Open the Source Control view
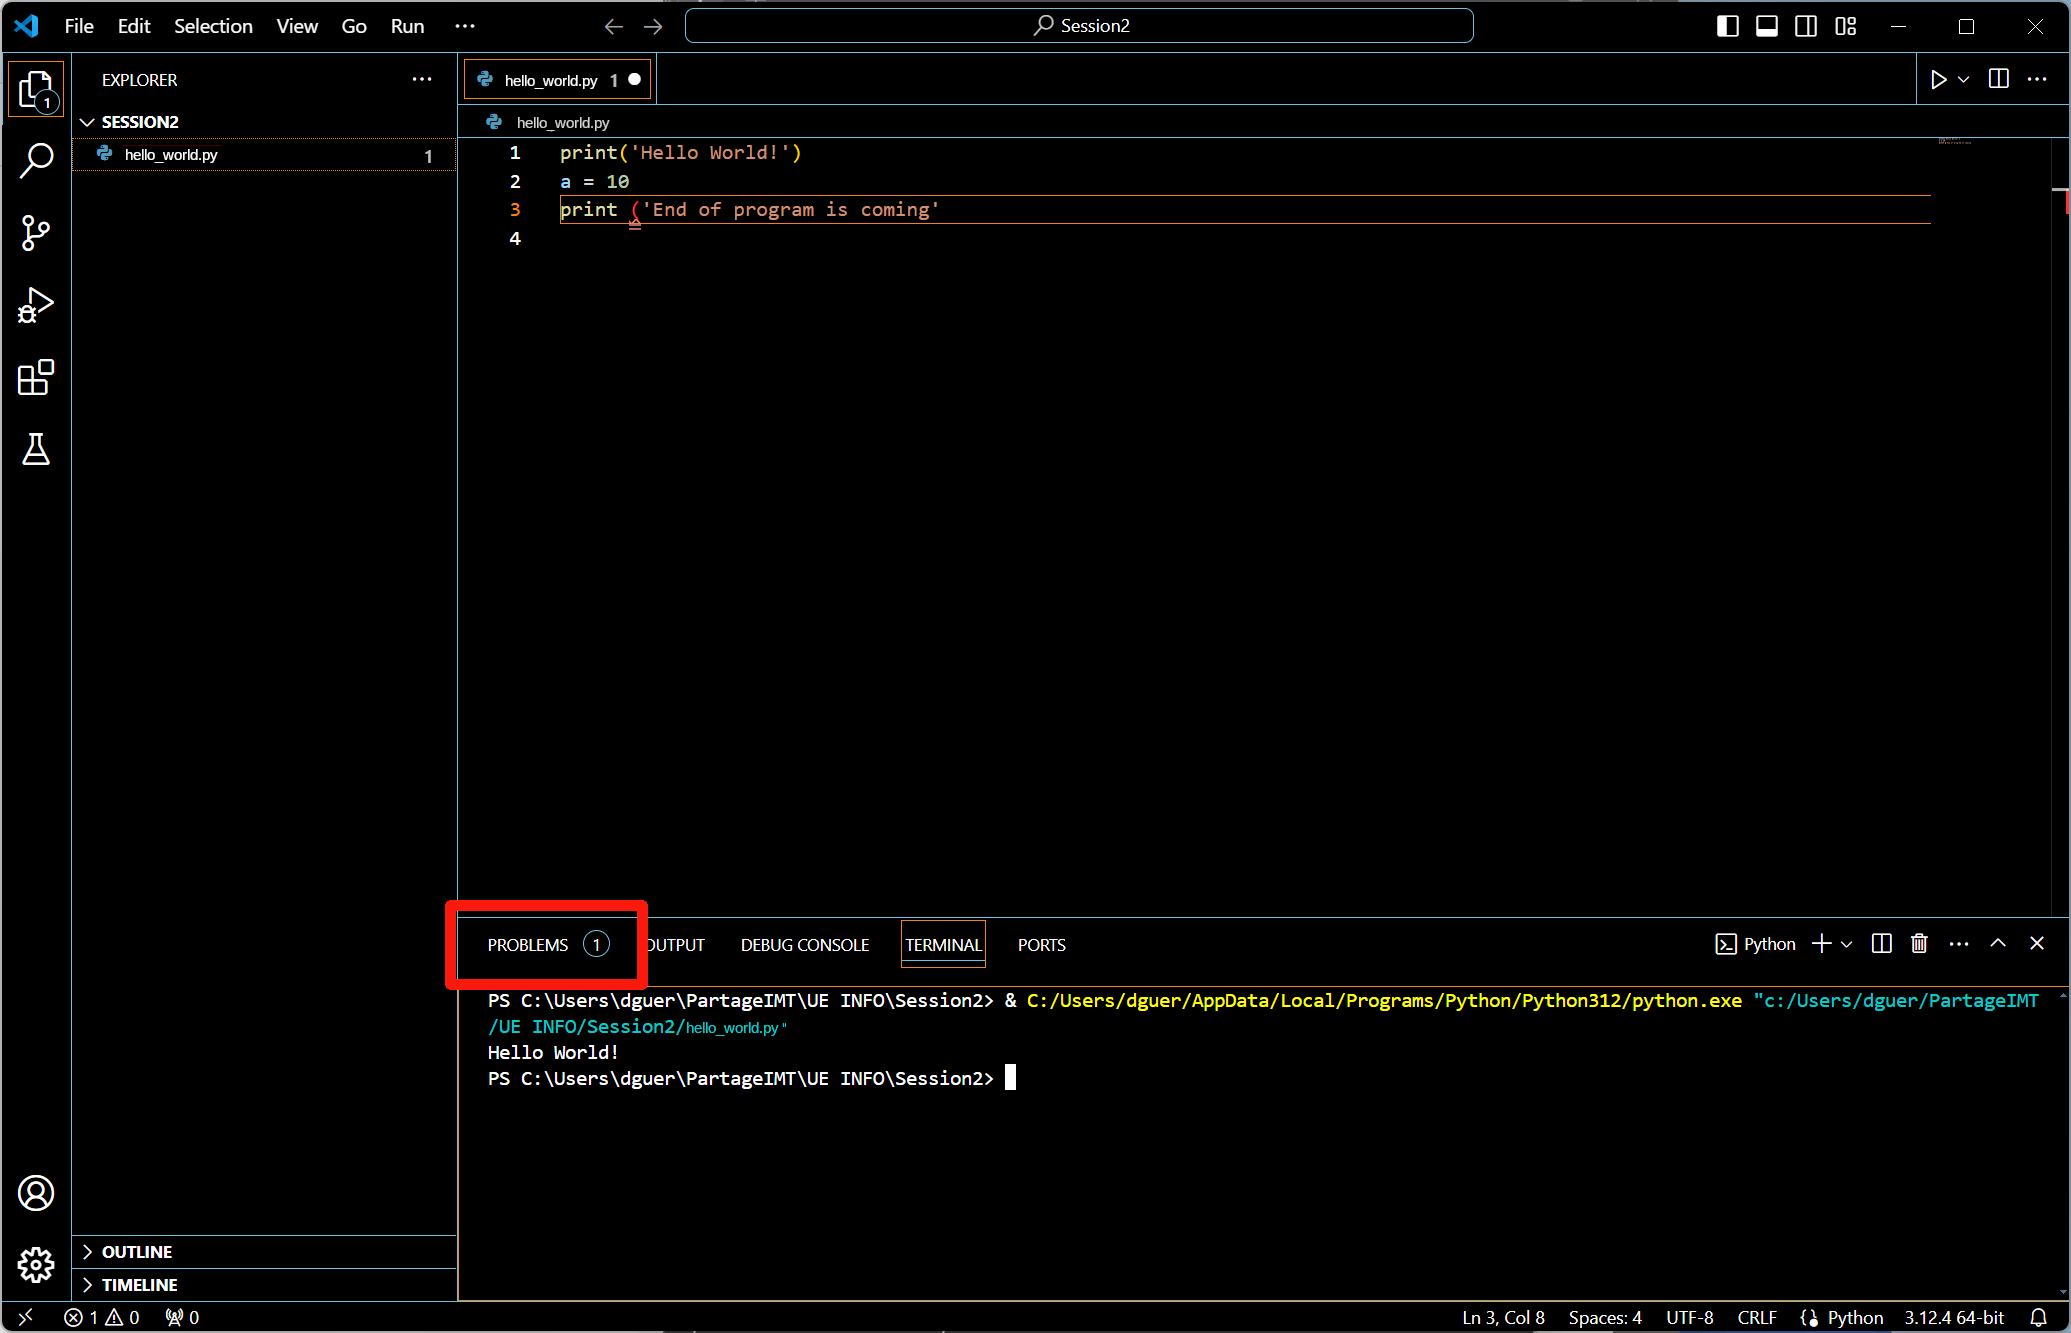The height and width of the screenshot is (1333, 2071). pyautogui.click(x=36, y=233)
